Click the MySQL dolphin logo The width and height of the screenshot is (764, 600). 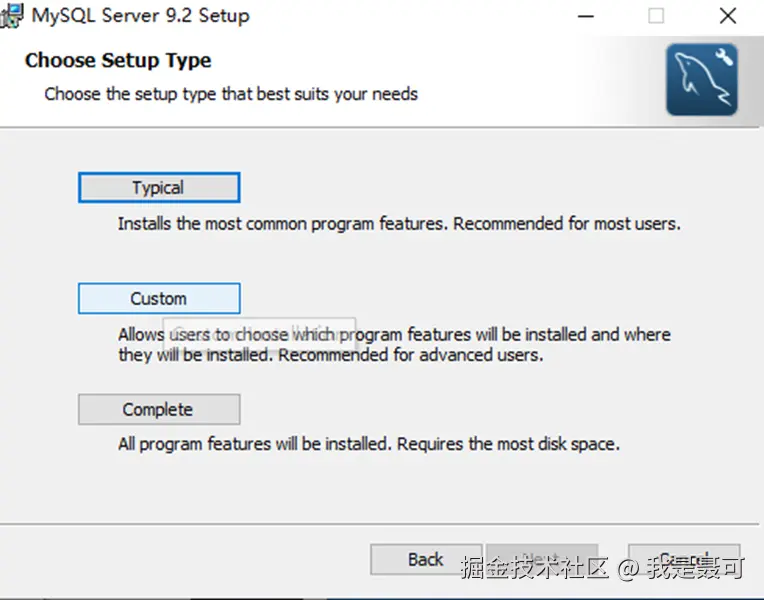click(702, 79)
